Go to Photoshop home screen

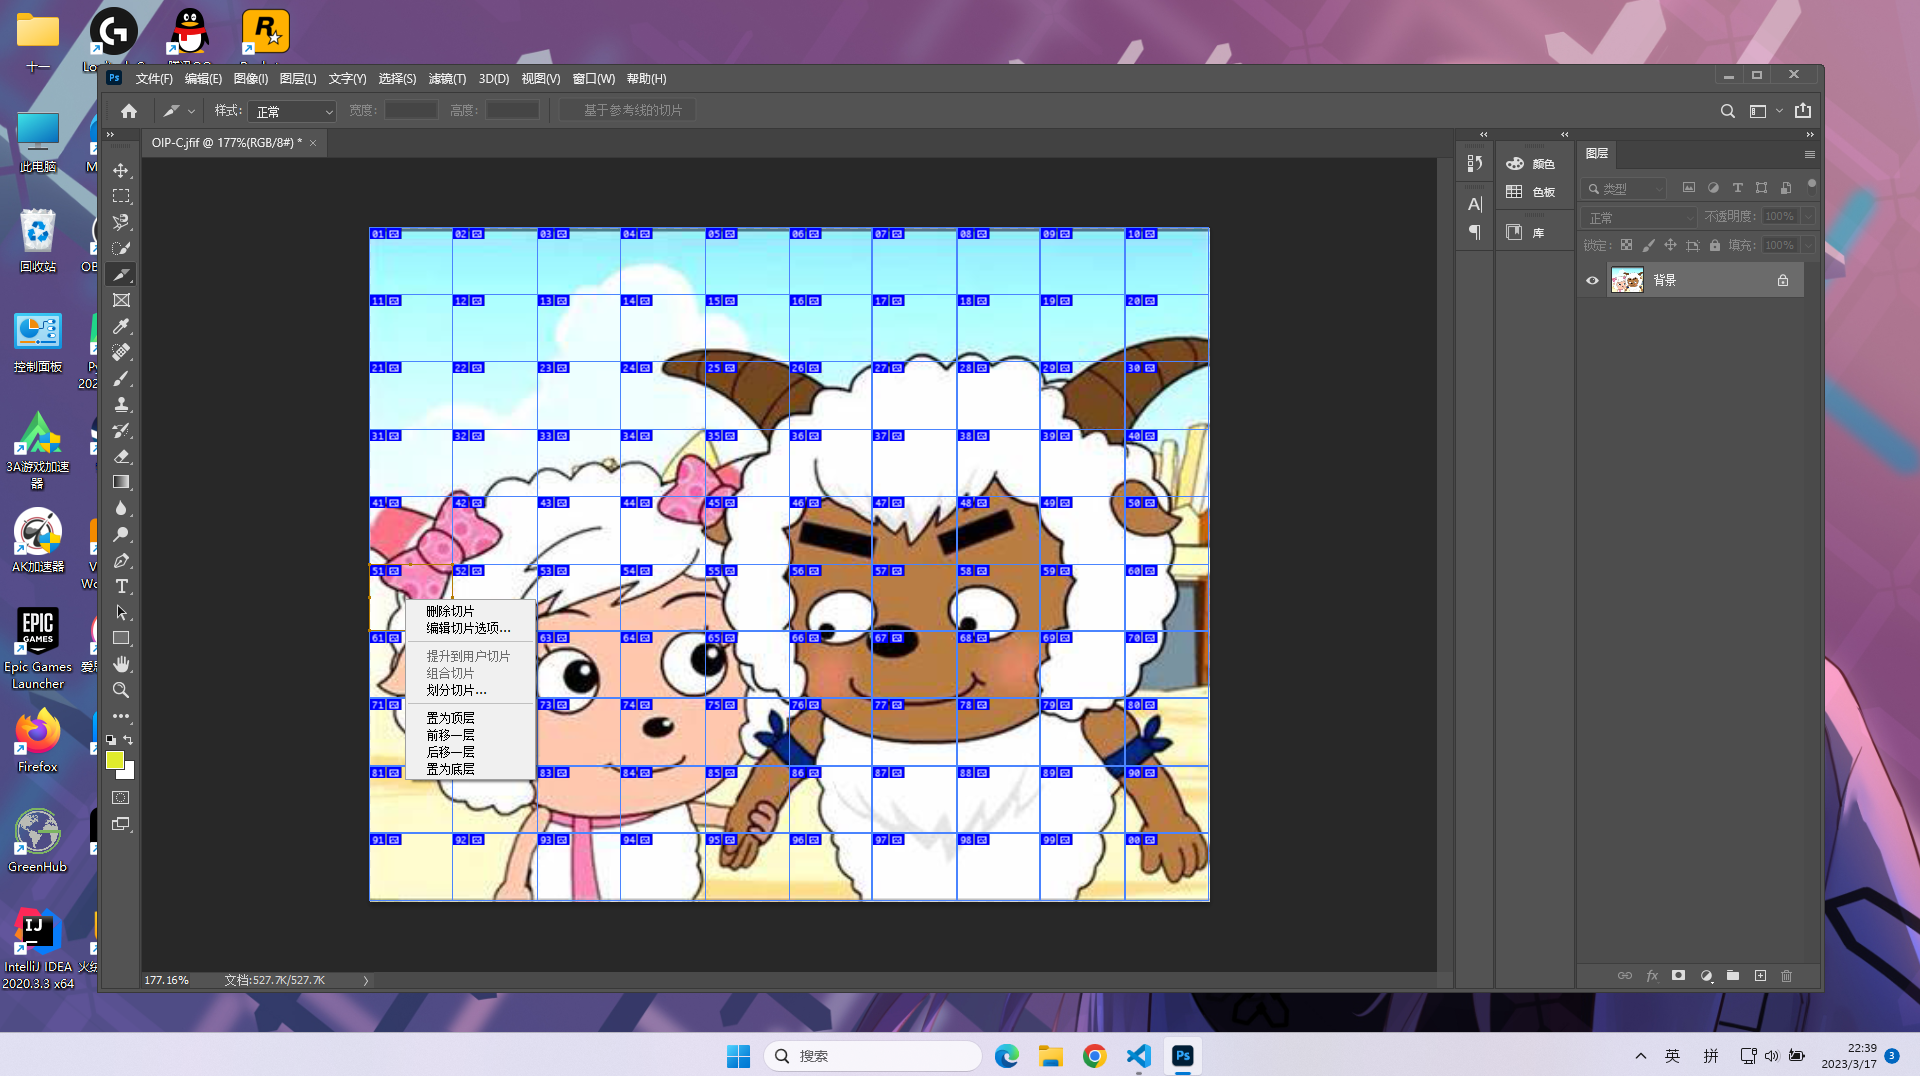pos(129,111)
